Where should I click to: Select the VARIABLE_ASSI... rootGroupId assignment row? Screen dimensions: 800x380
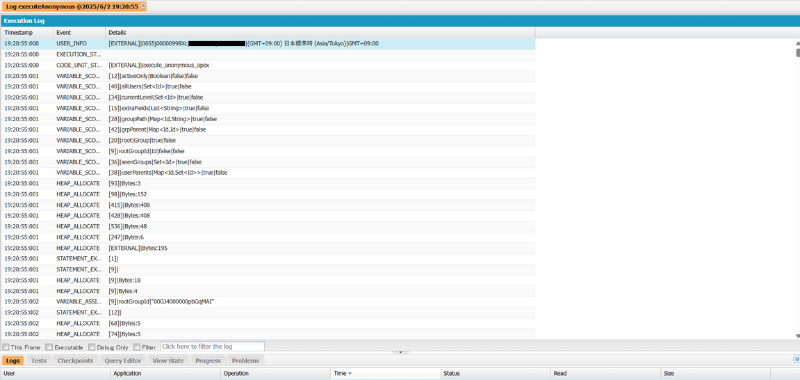(x=268, y=301)
